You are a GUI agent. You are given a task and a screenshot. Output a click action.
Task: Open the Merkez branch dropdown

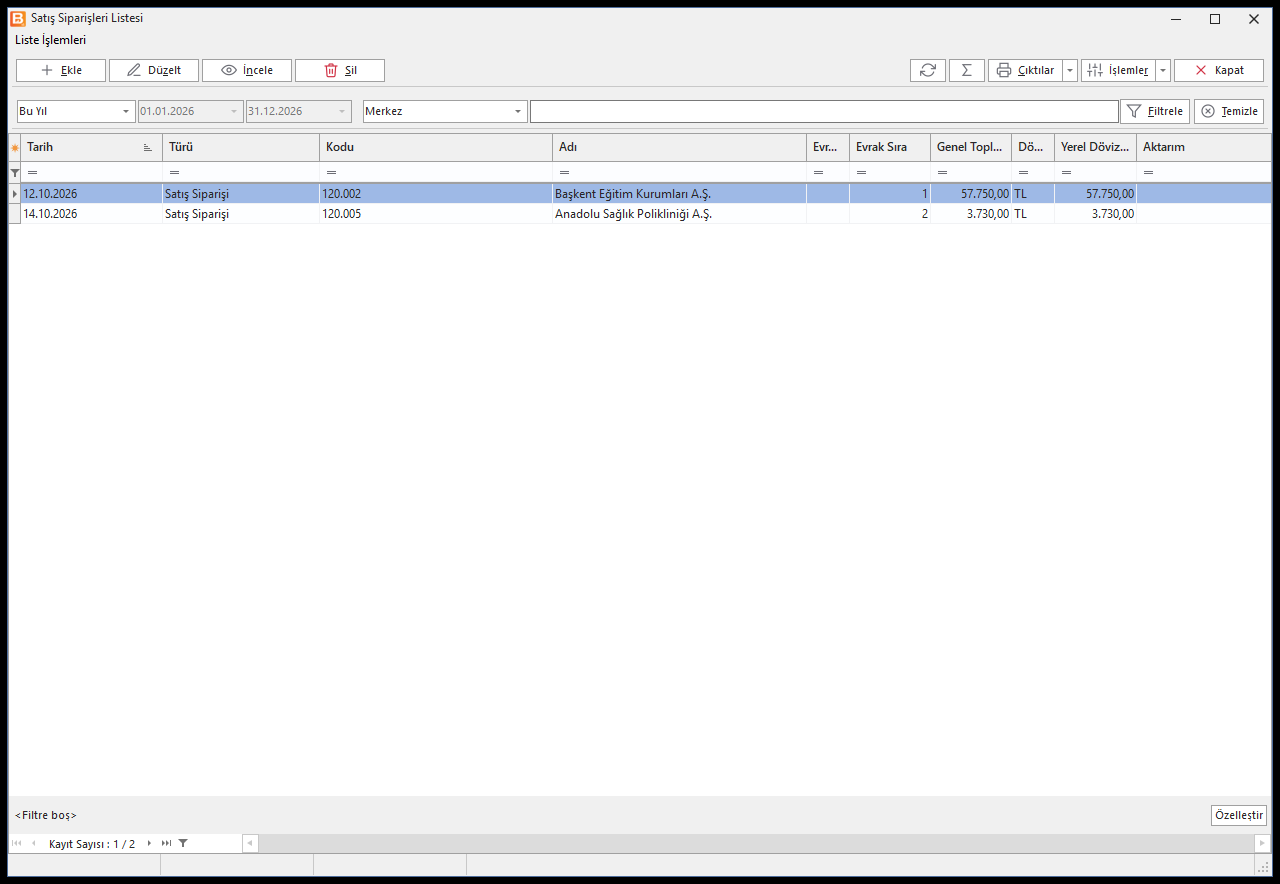(x=445, y=111)
